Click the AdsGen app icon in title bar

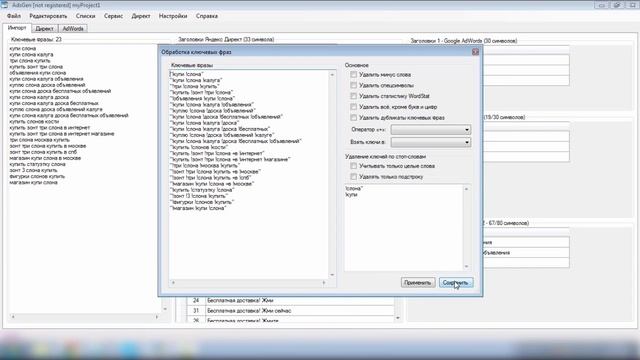pos(4,5)
